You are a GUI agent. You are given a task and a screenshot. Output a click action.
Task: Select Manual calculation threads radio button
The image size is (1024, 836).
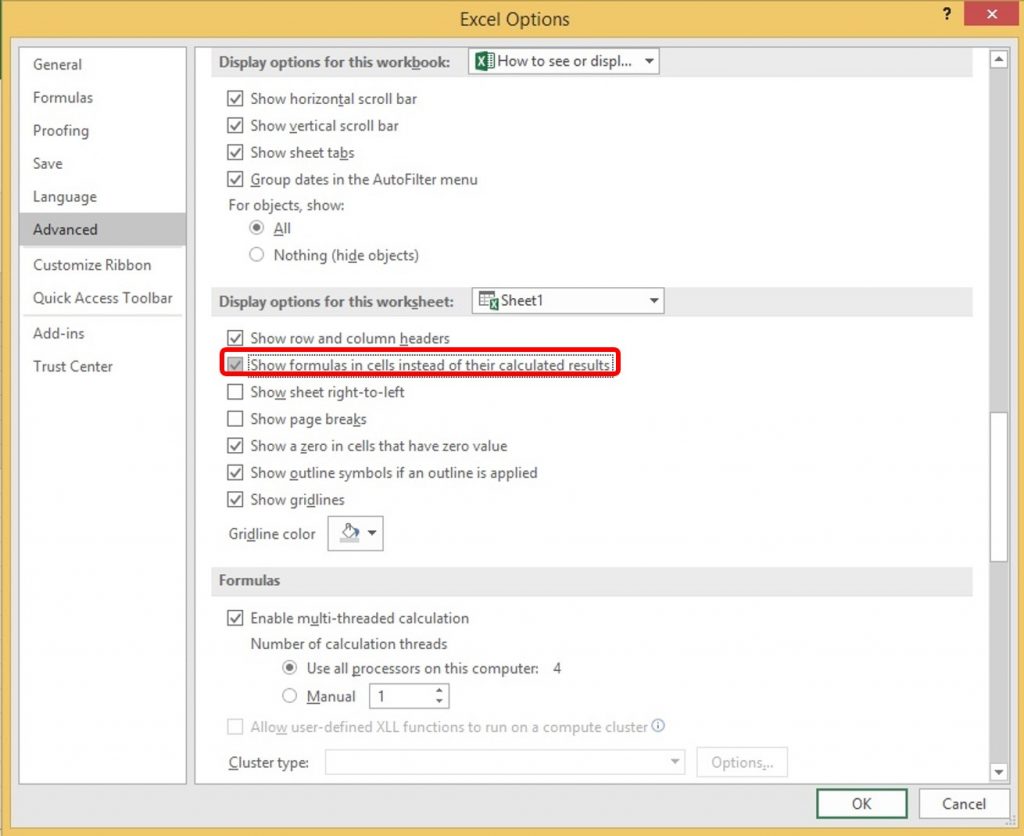(289, 696)
